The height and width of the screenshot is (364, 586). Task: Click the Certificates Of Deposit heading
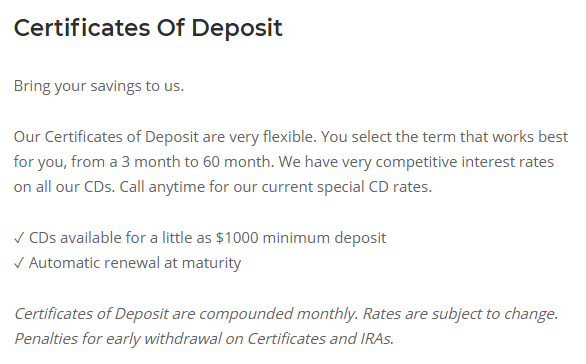(x=148, y=28)
